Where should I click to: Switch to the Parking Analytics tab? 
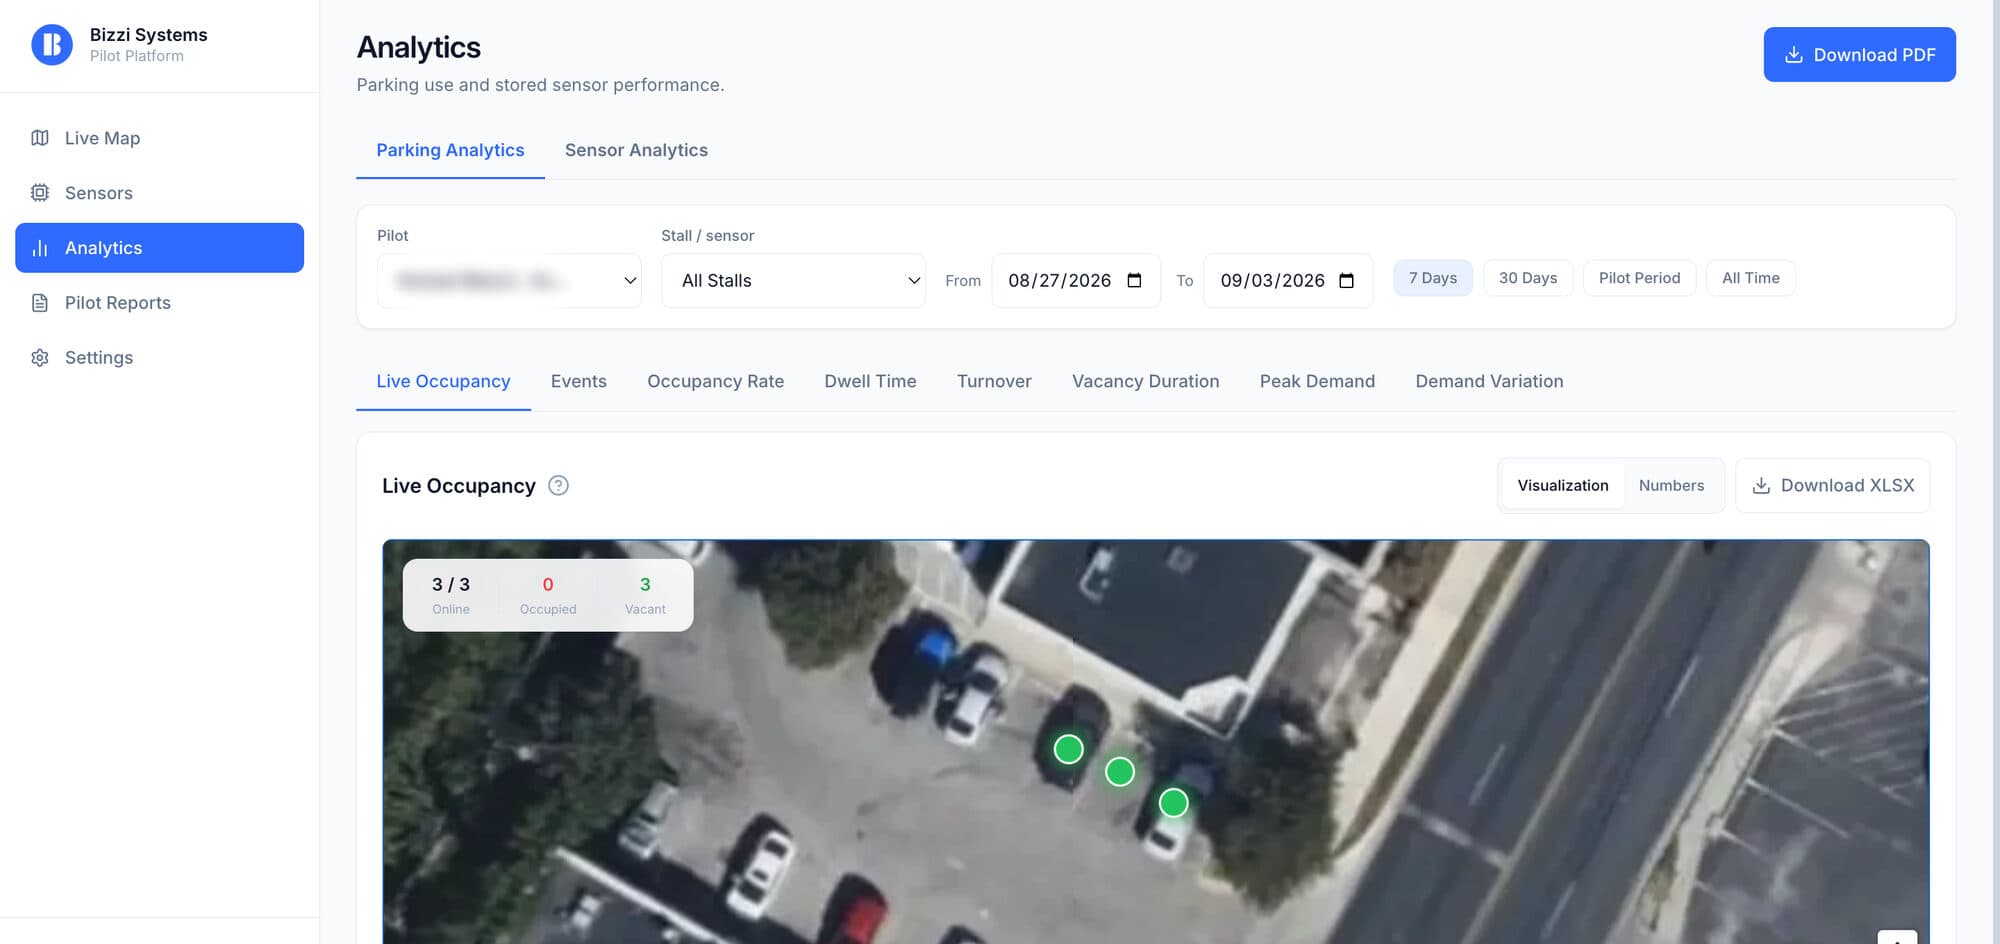(450, 150)
